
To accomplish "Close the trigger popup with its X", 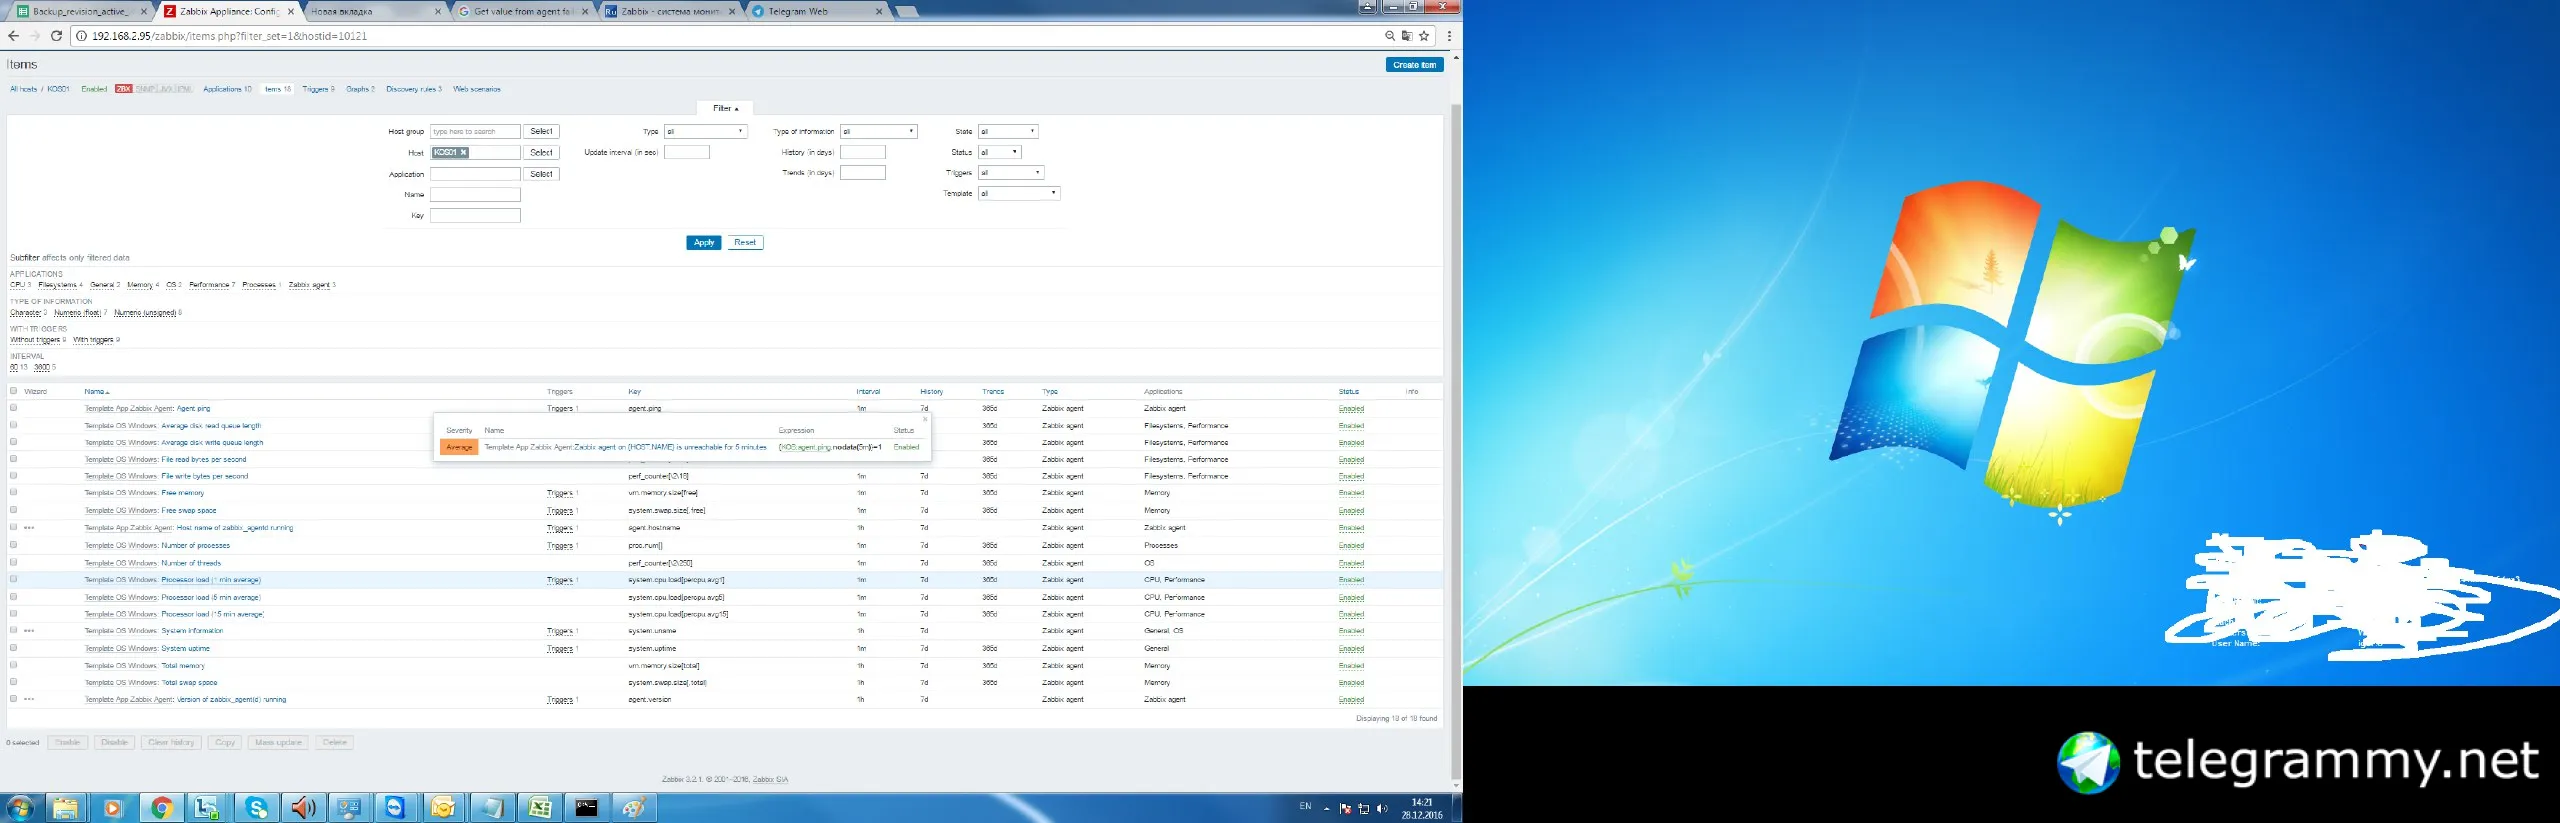I will click(x=924, y=419).
